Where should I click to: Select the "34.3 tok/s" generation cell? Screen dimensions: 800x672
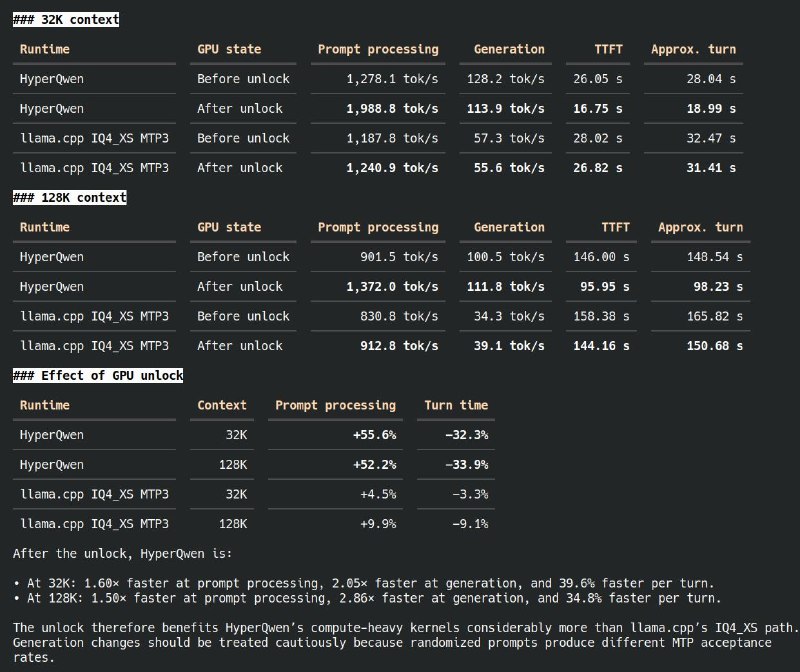[509, 316]
